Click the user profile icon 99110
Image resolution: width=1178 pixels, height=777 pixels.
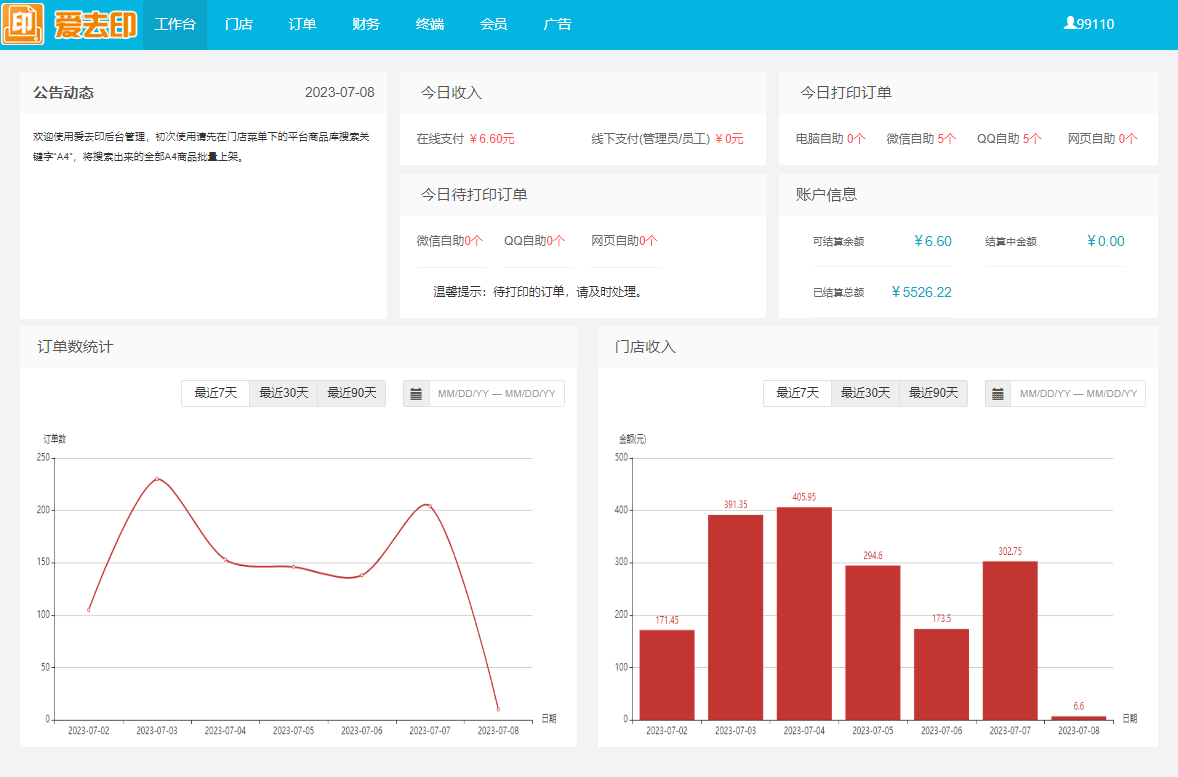point(1070,23)
